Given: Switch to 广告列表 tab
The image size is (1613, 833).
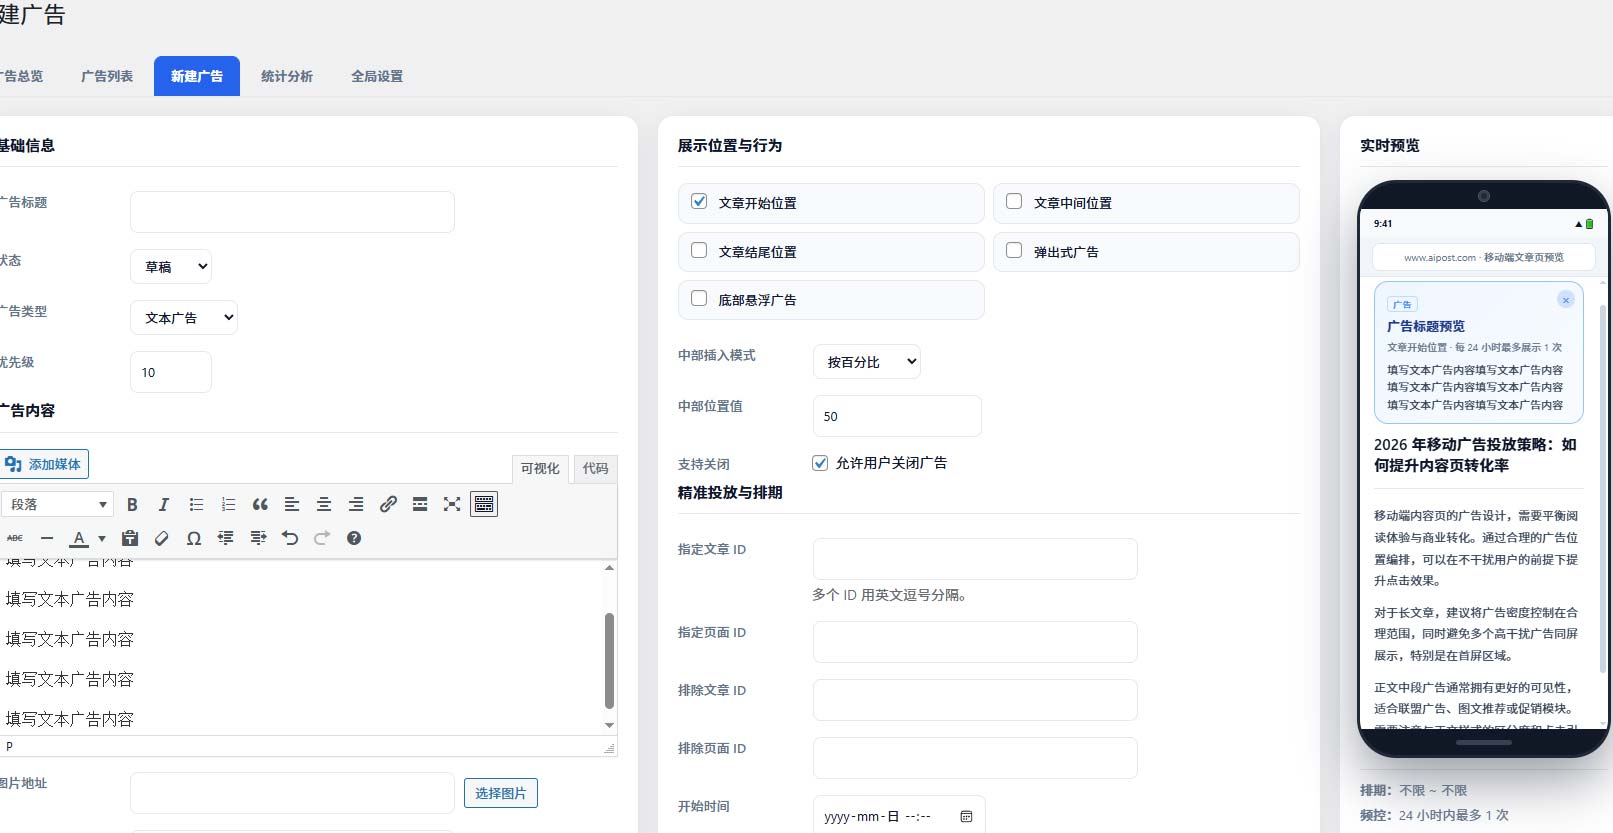Looking at the screenshot, I should 107,76.
